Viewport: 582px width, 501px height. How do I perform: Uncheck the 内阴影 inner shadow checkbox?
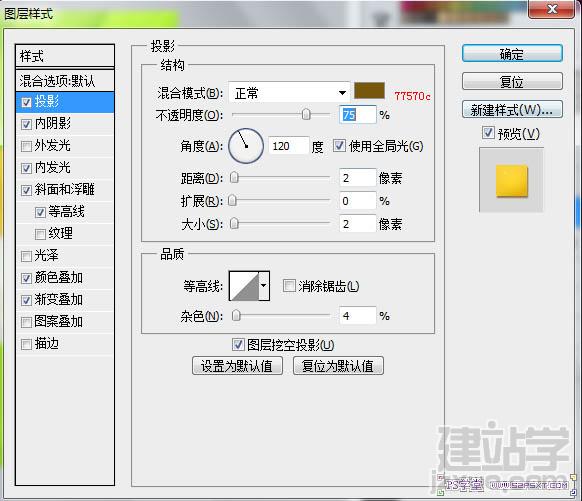[26, 124]
